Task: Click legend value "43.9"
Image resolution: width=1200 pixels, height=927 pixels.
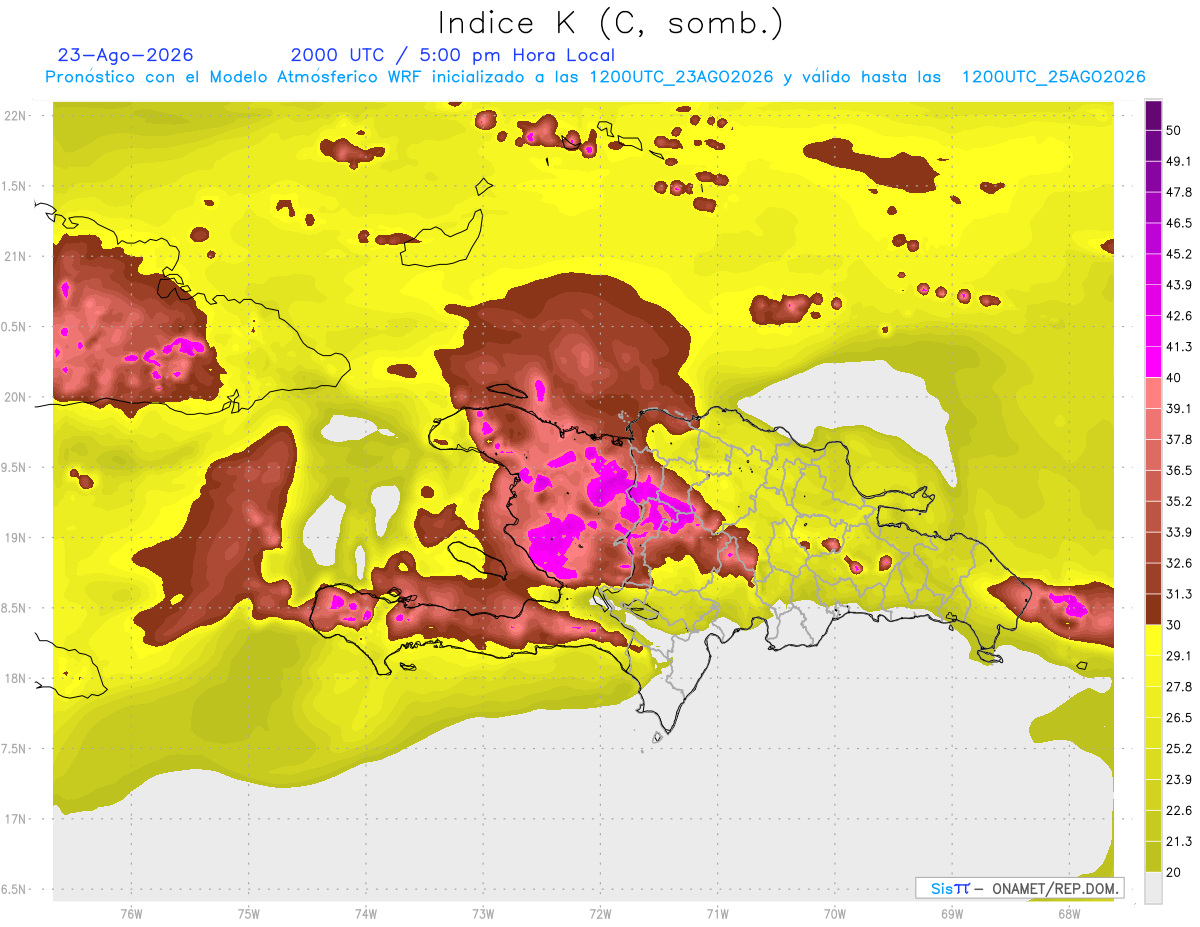Action: click(1178, 285)
